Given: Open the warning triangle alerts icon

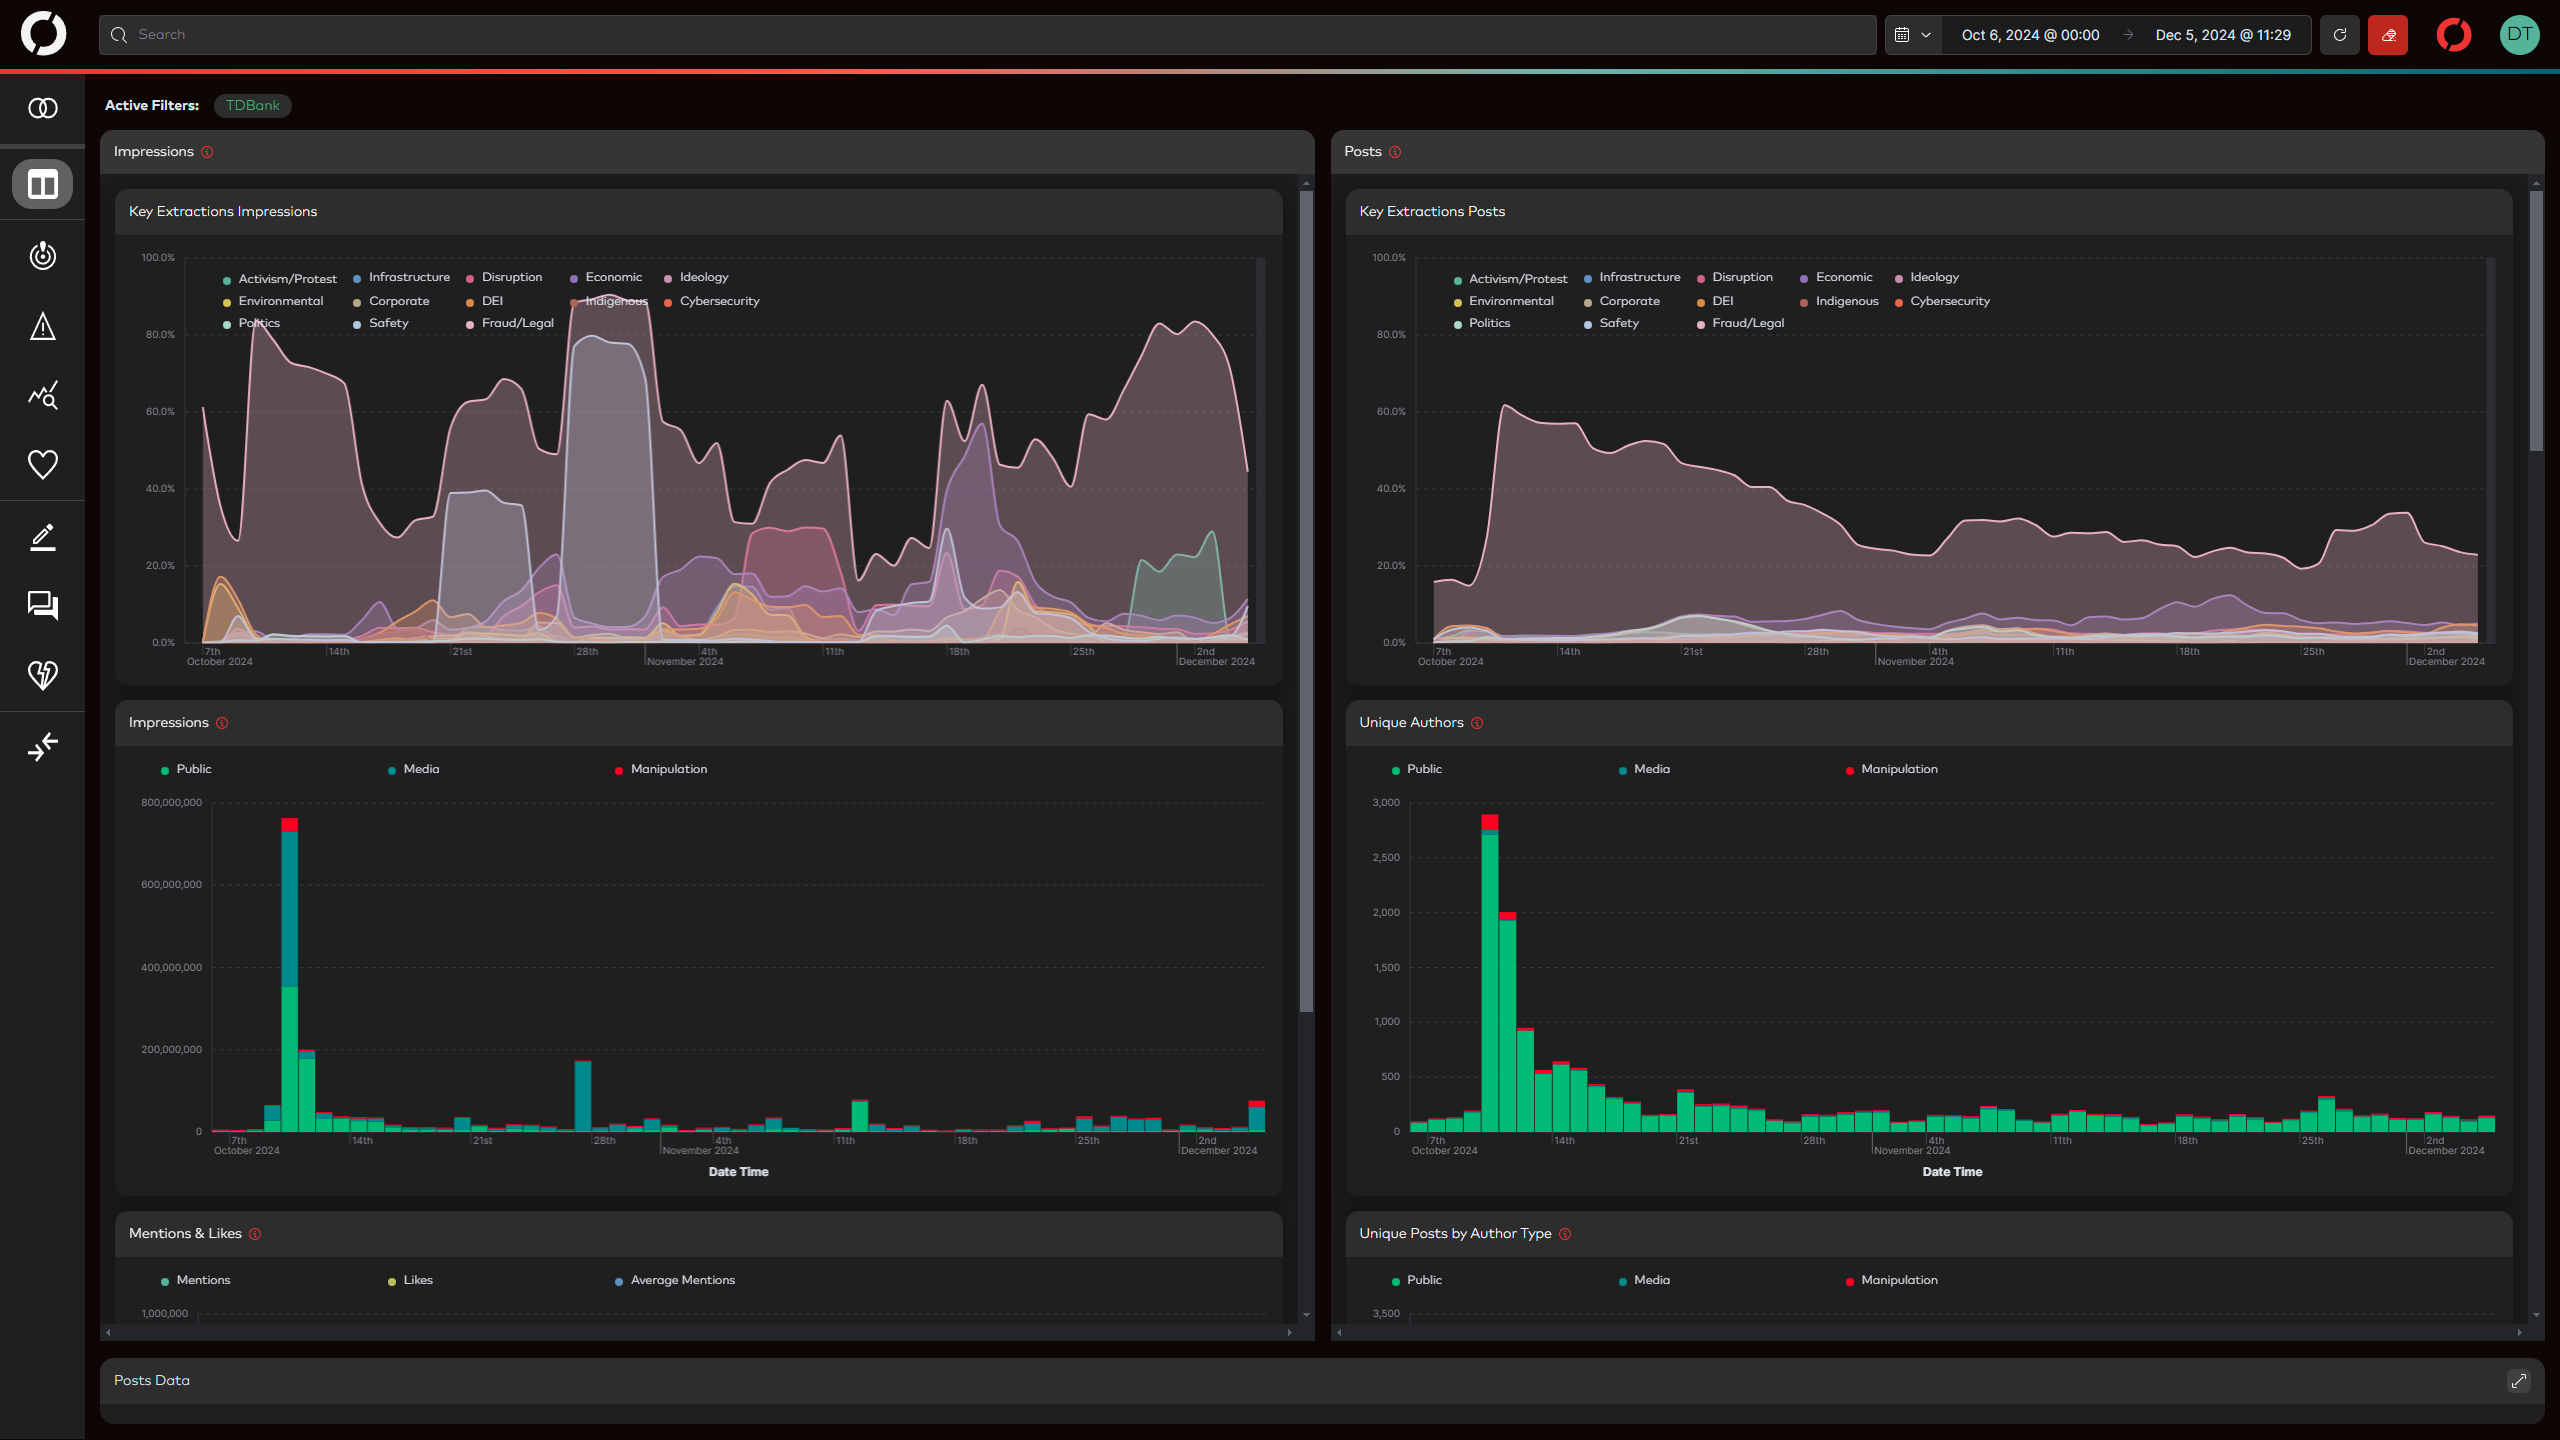Looking at the screenshot, I should (x=42, y=326).
